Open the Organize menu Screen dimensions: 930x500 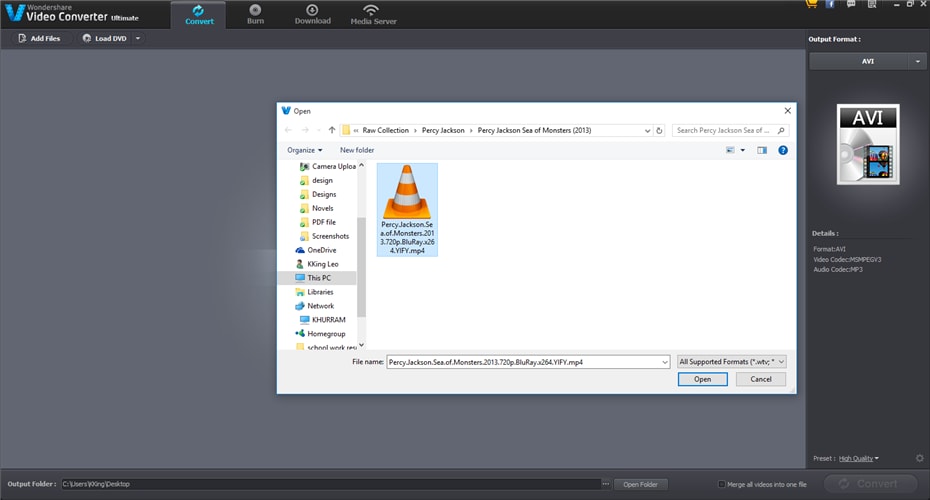pyautogui.click(x=304, y=150)
